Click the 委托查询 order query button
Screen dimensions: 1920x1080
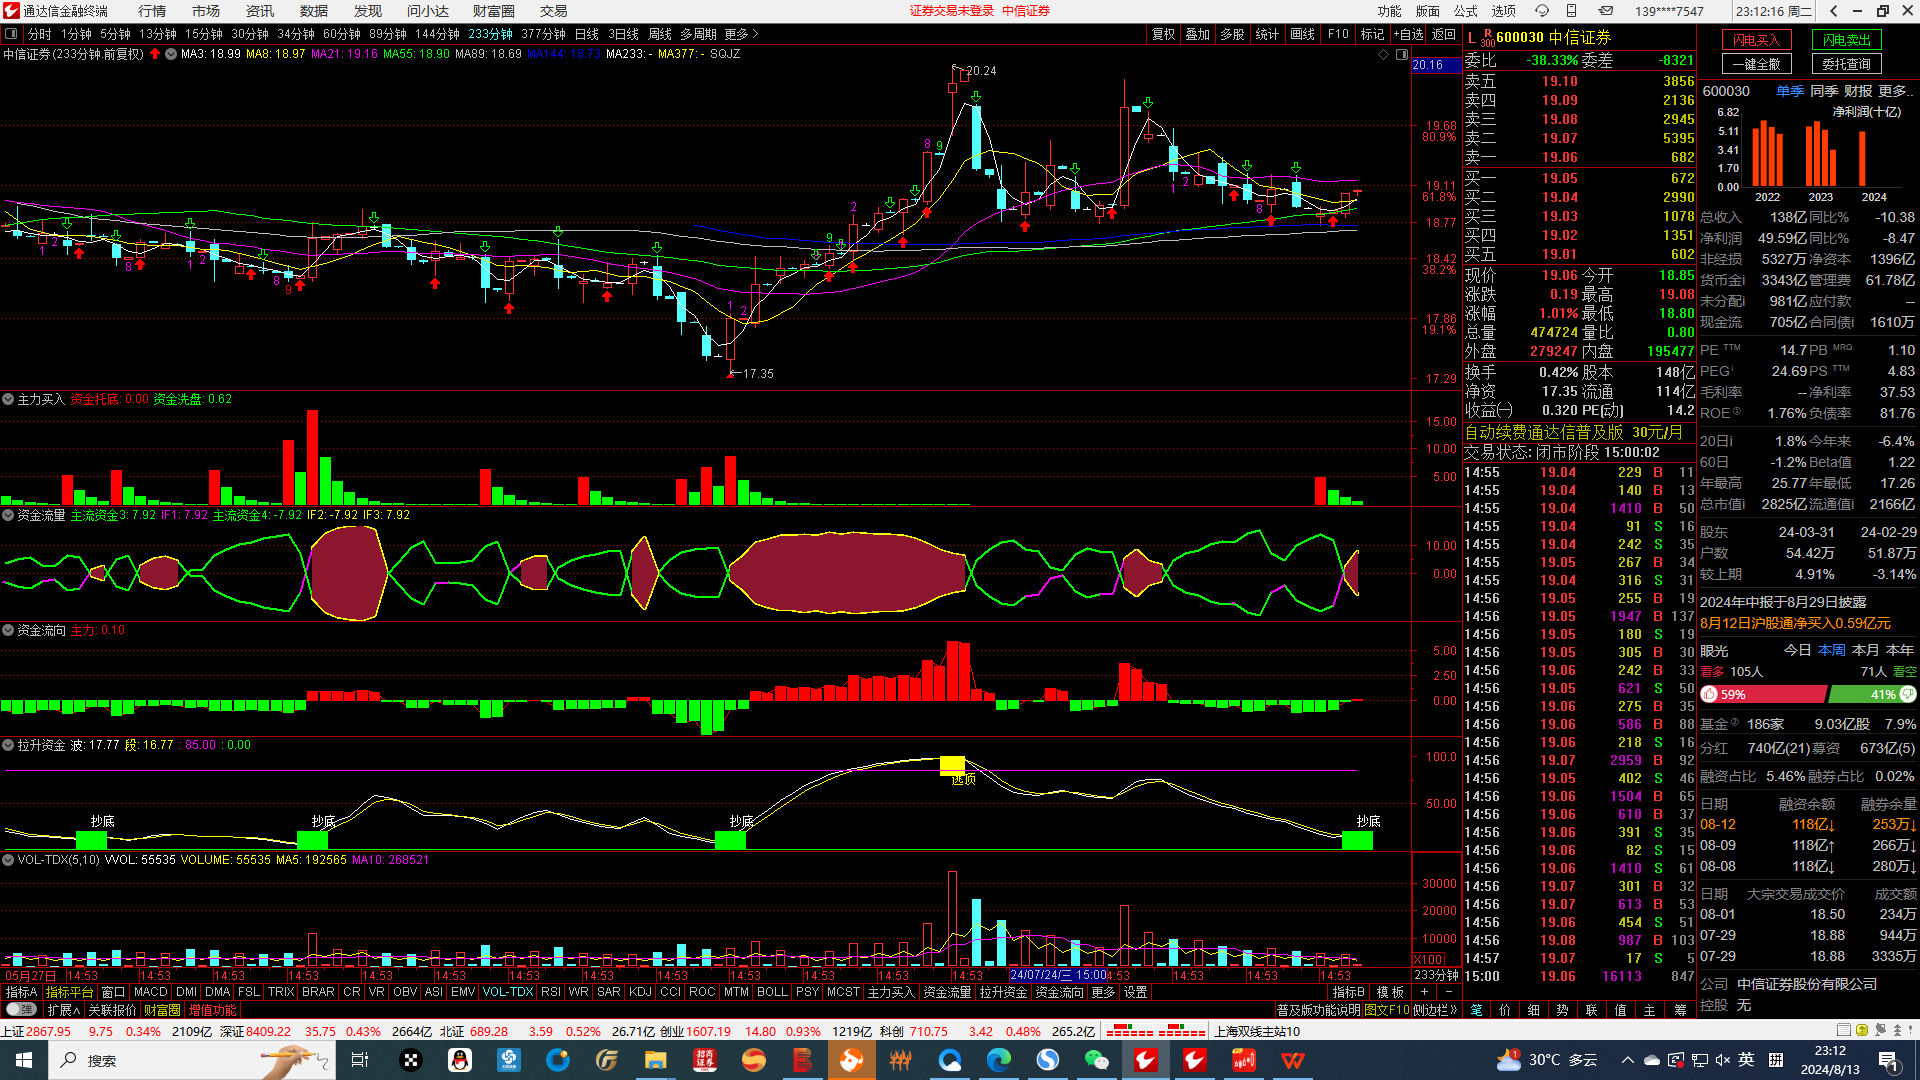(1846, 64)
